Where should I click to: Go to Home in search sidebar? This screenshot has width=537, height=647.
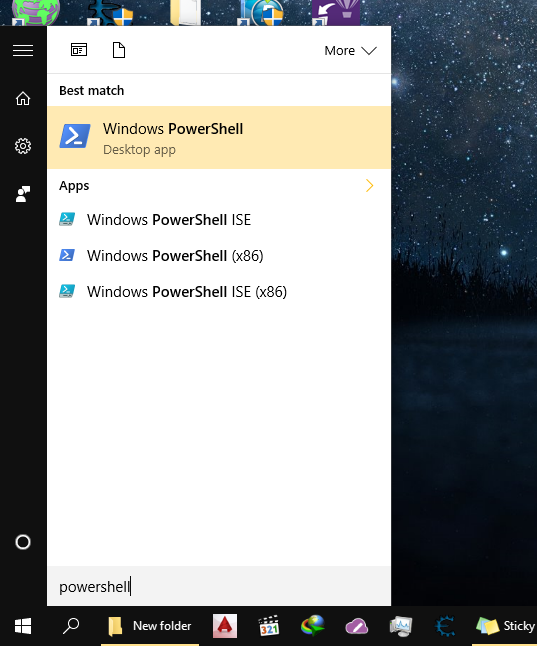coord(23,99)
